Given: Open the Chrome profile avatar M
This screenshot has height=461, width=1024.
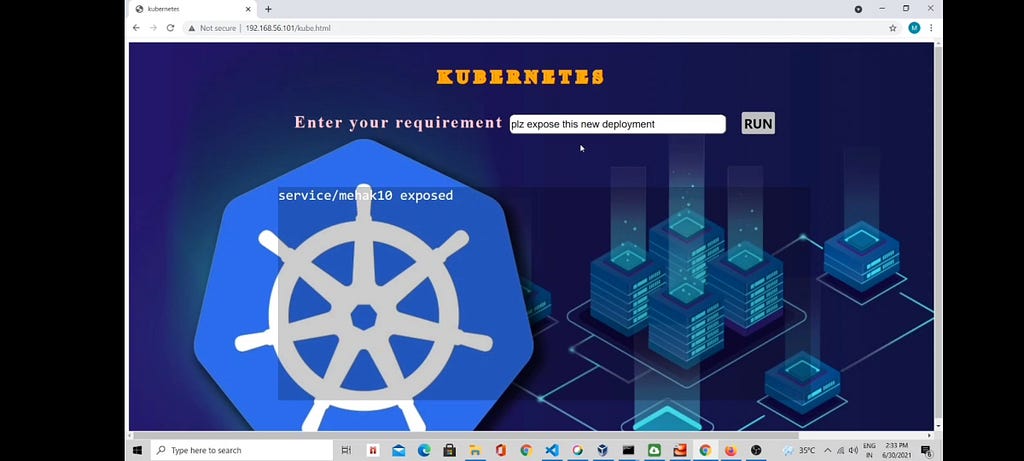Looking at the screenshot, I should tap(914, 28).
